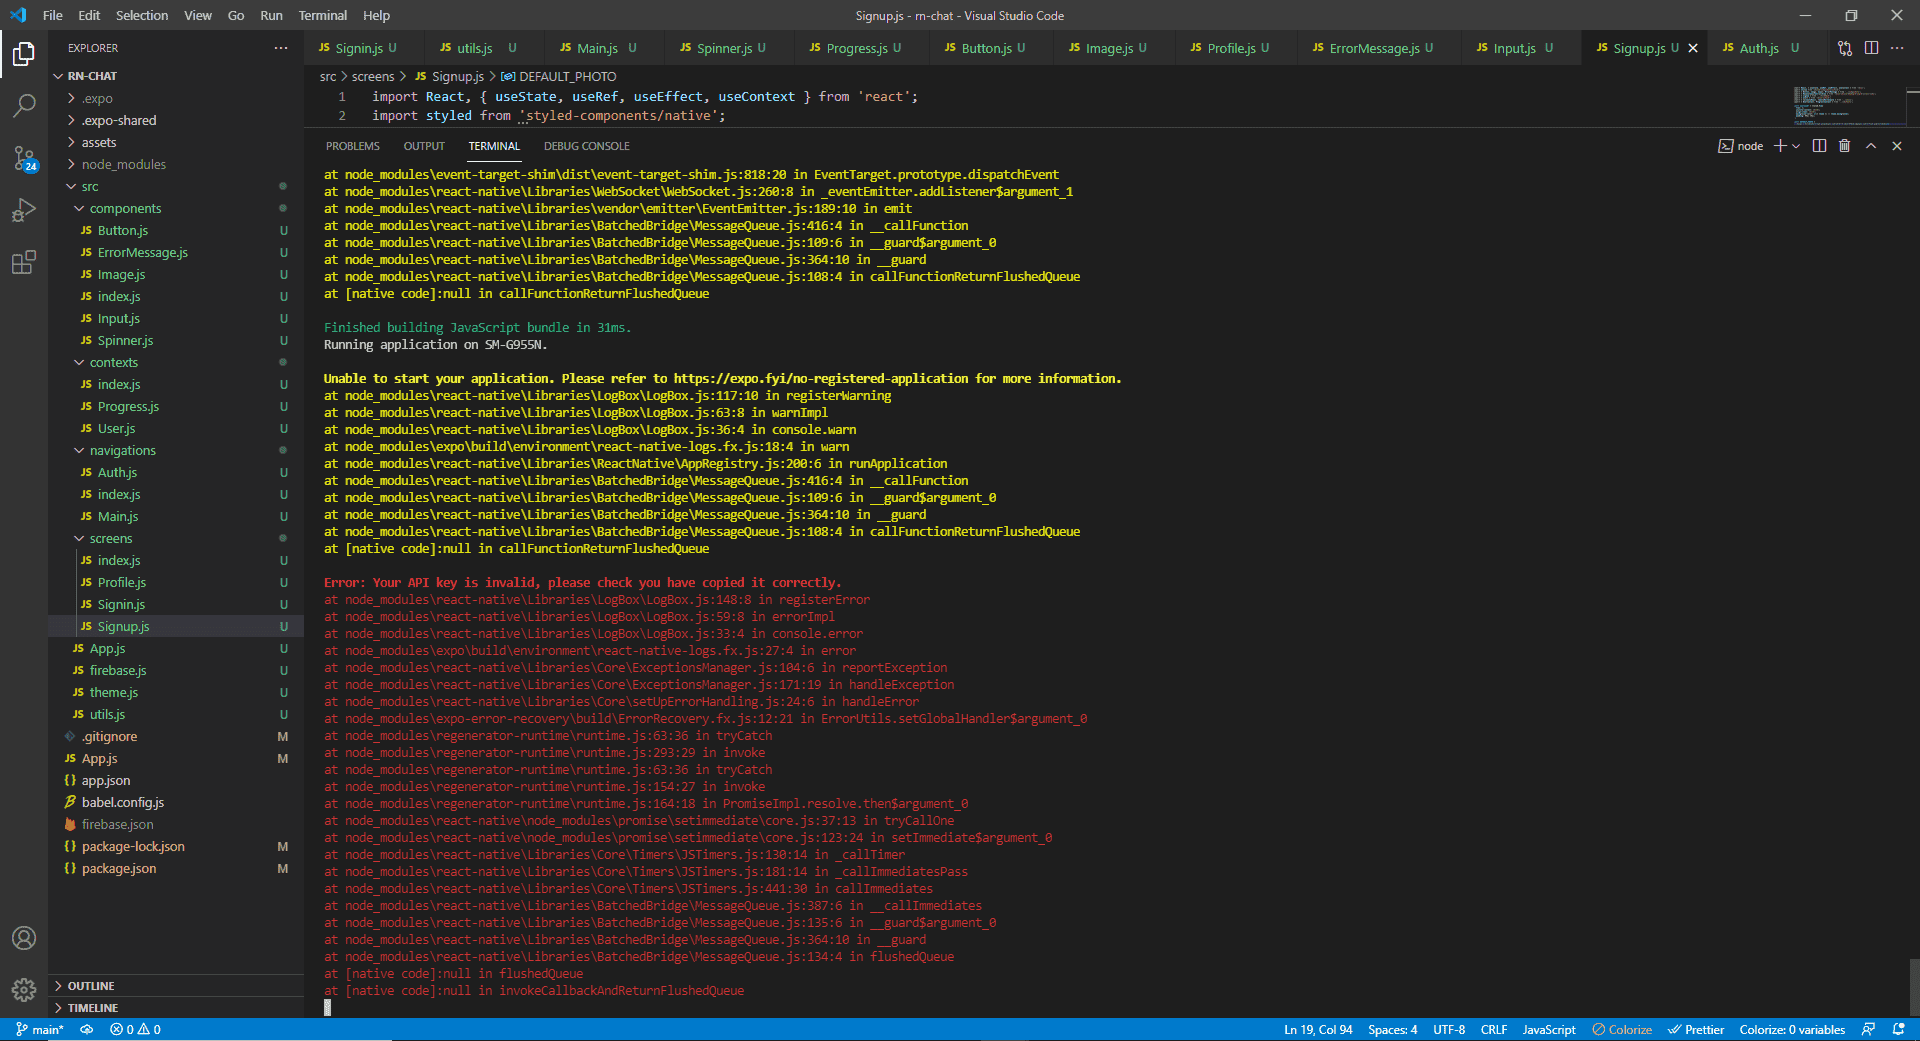Open the Terminal menu
Viewport: 1920px width, 1041px height.
tap(322, 15)
